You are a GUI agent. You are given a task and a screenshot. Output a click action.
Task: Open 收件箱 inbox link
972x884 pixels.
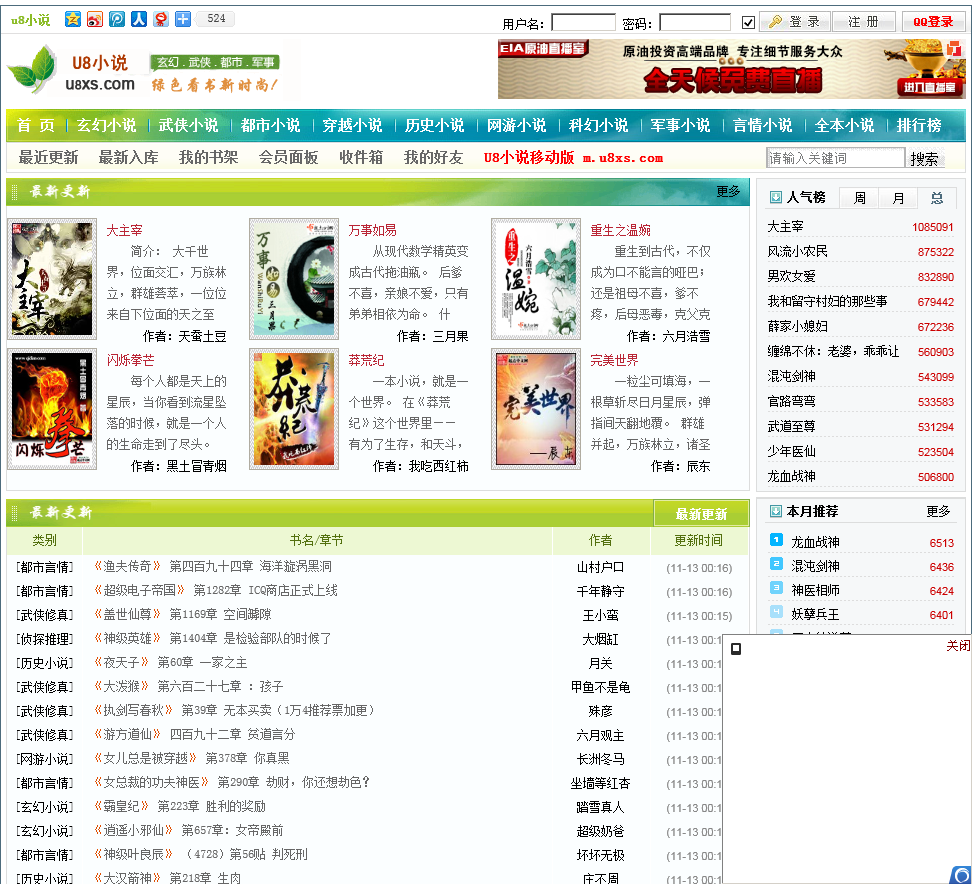pos(361,157)
